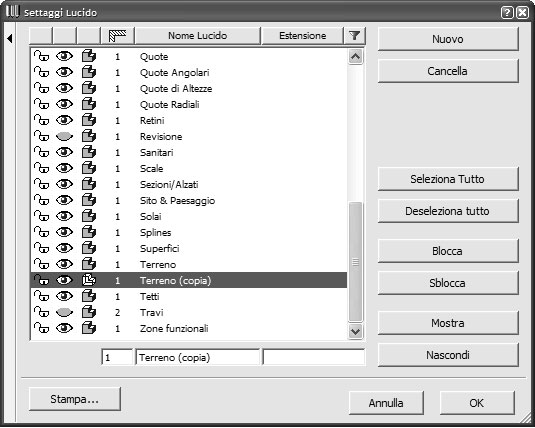Viewport: 535px width, 428px height.
Task: Click the Nuovo button
Action: click(x=448, y=39)
